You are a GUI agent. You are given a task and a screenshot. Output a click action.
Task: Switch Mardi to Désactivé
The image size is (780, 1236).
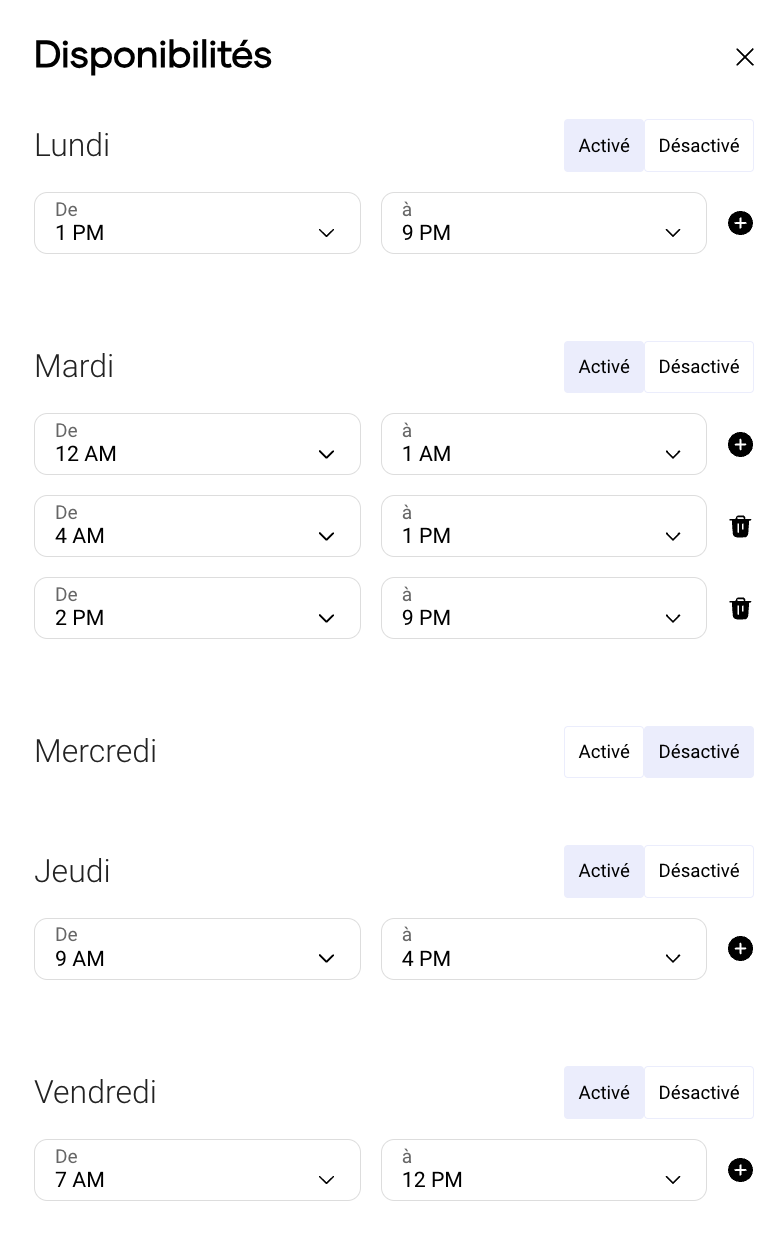pos(698,367)
